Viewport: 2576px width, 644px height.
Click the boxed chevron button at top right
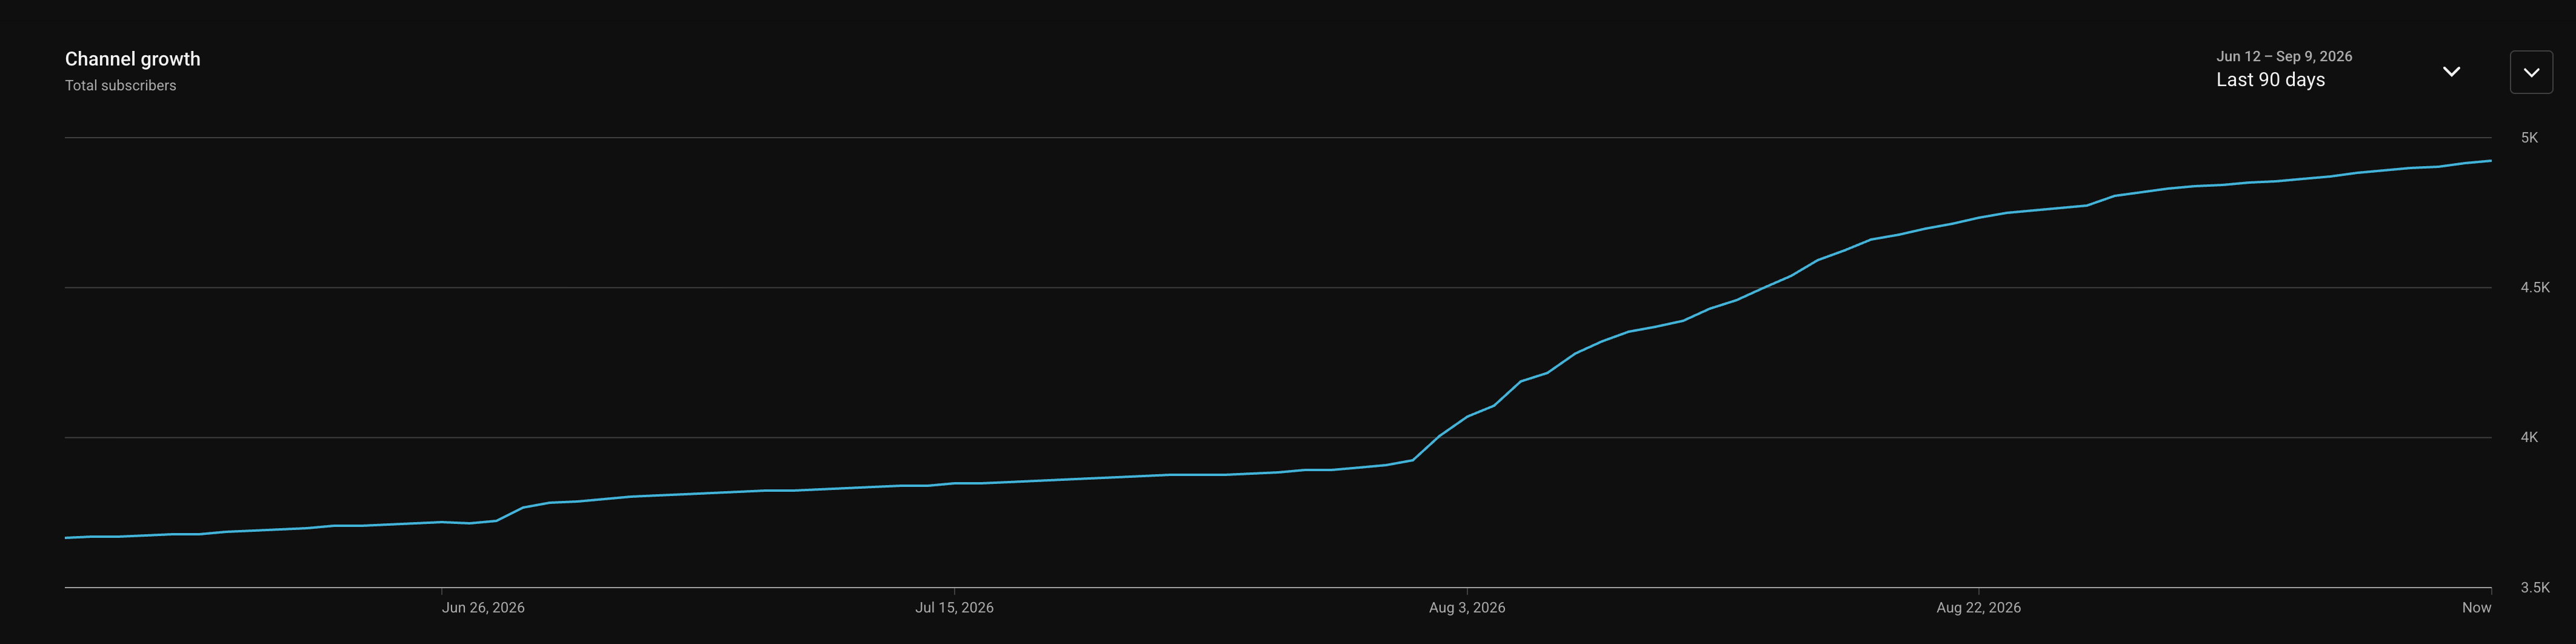pos(2531,72)
